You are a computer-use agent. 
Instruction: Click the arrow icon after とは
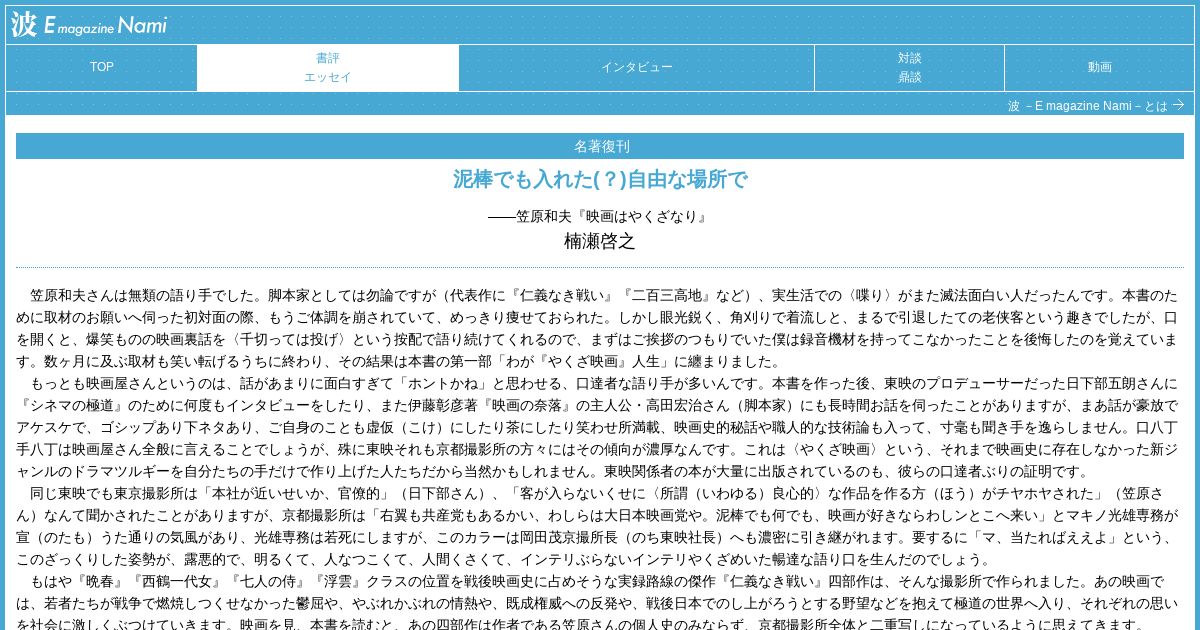1178,104
